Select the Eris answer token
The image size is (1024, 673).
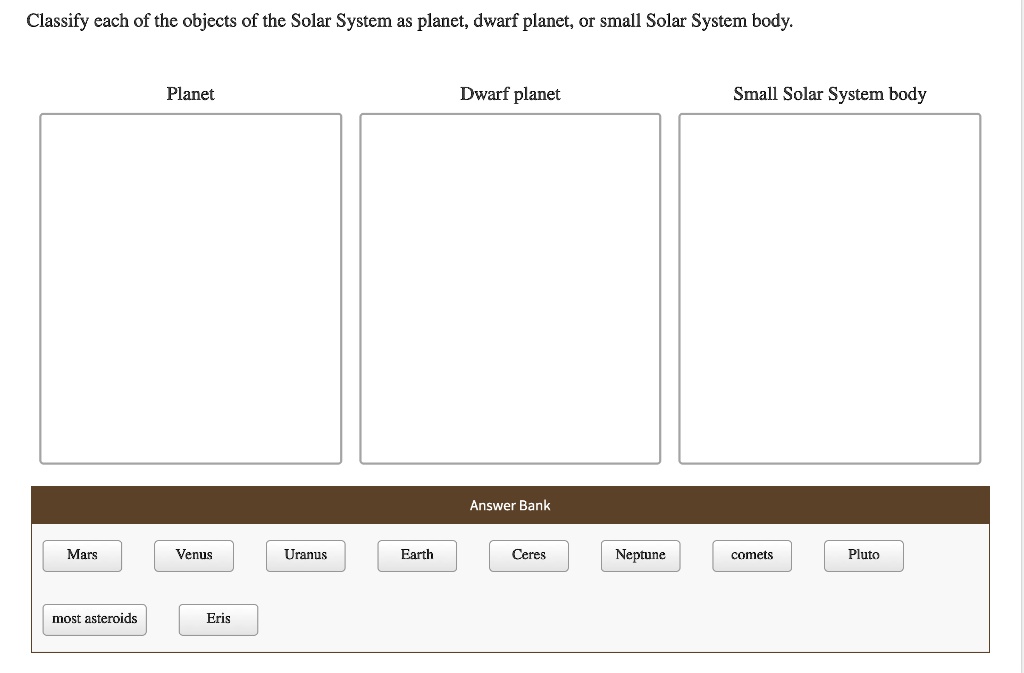pos(217,619)
